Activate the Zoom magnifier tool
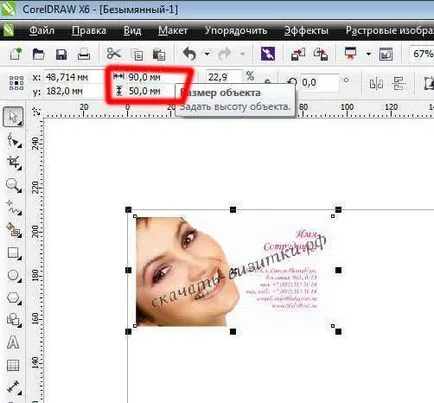The image size is (434, 403). 13,185
